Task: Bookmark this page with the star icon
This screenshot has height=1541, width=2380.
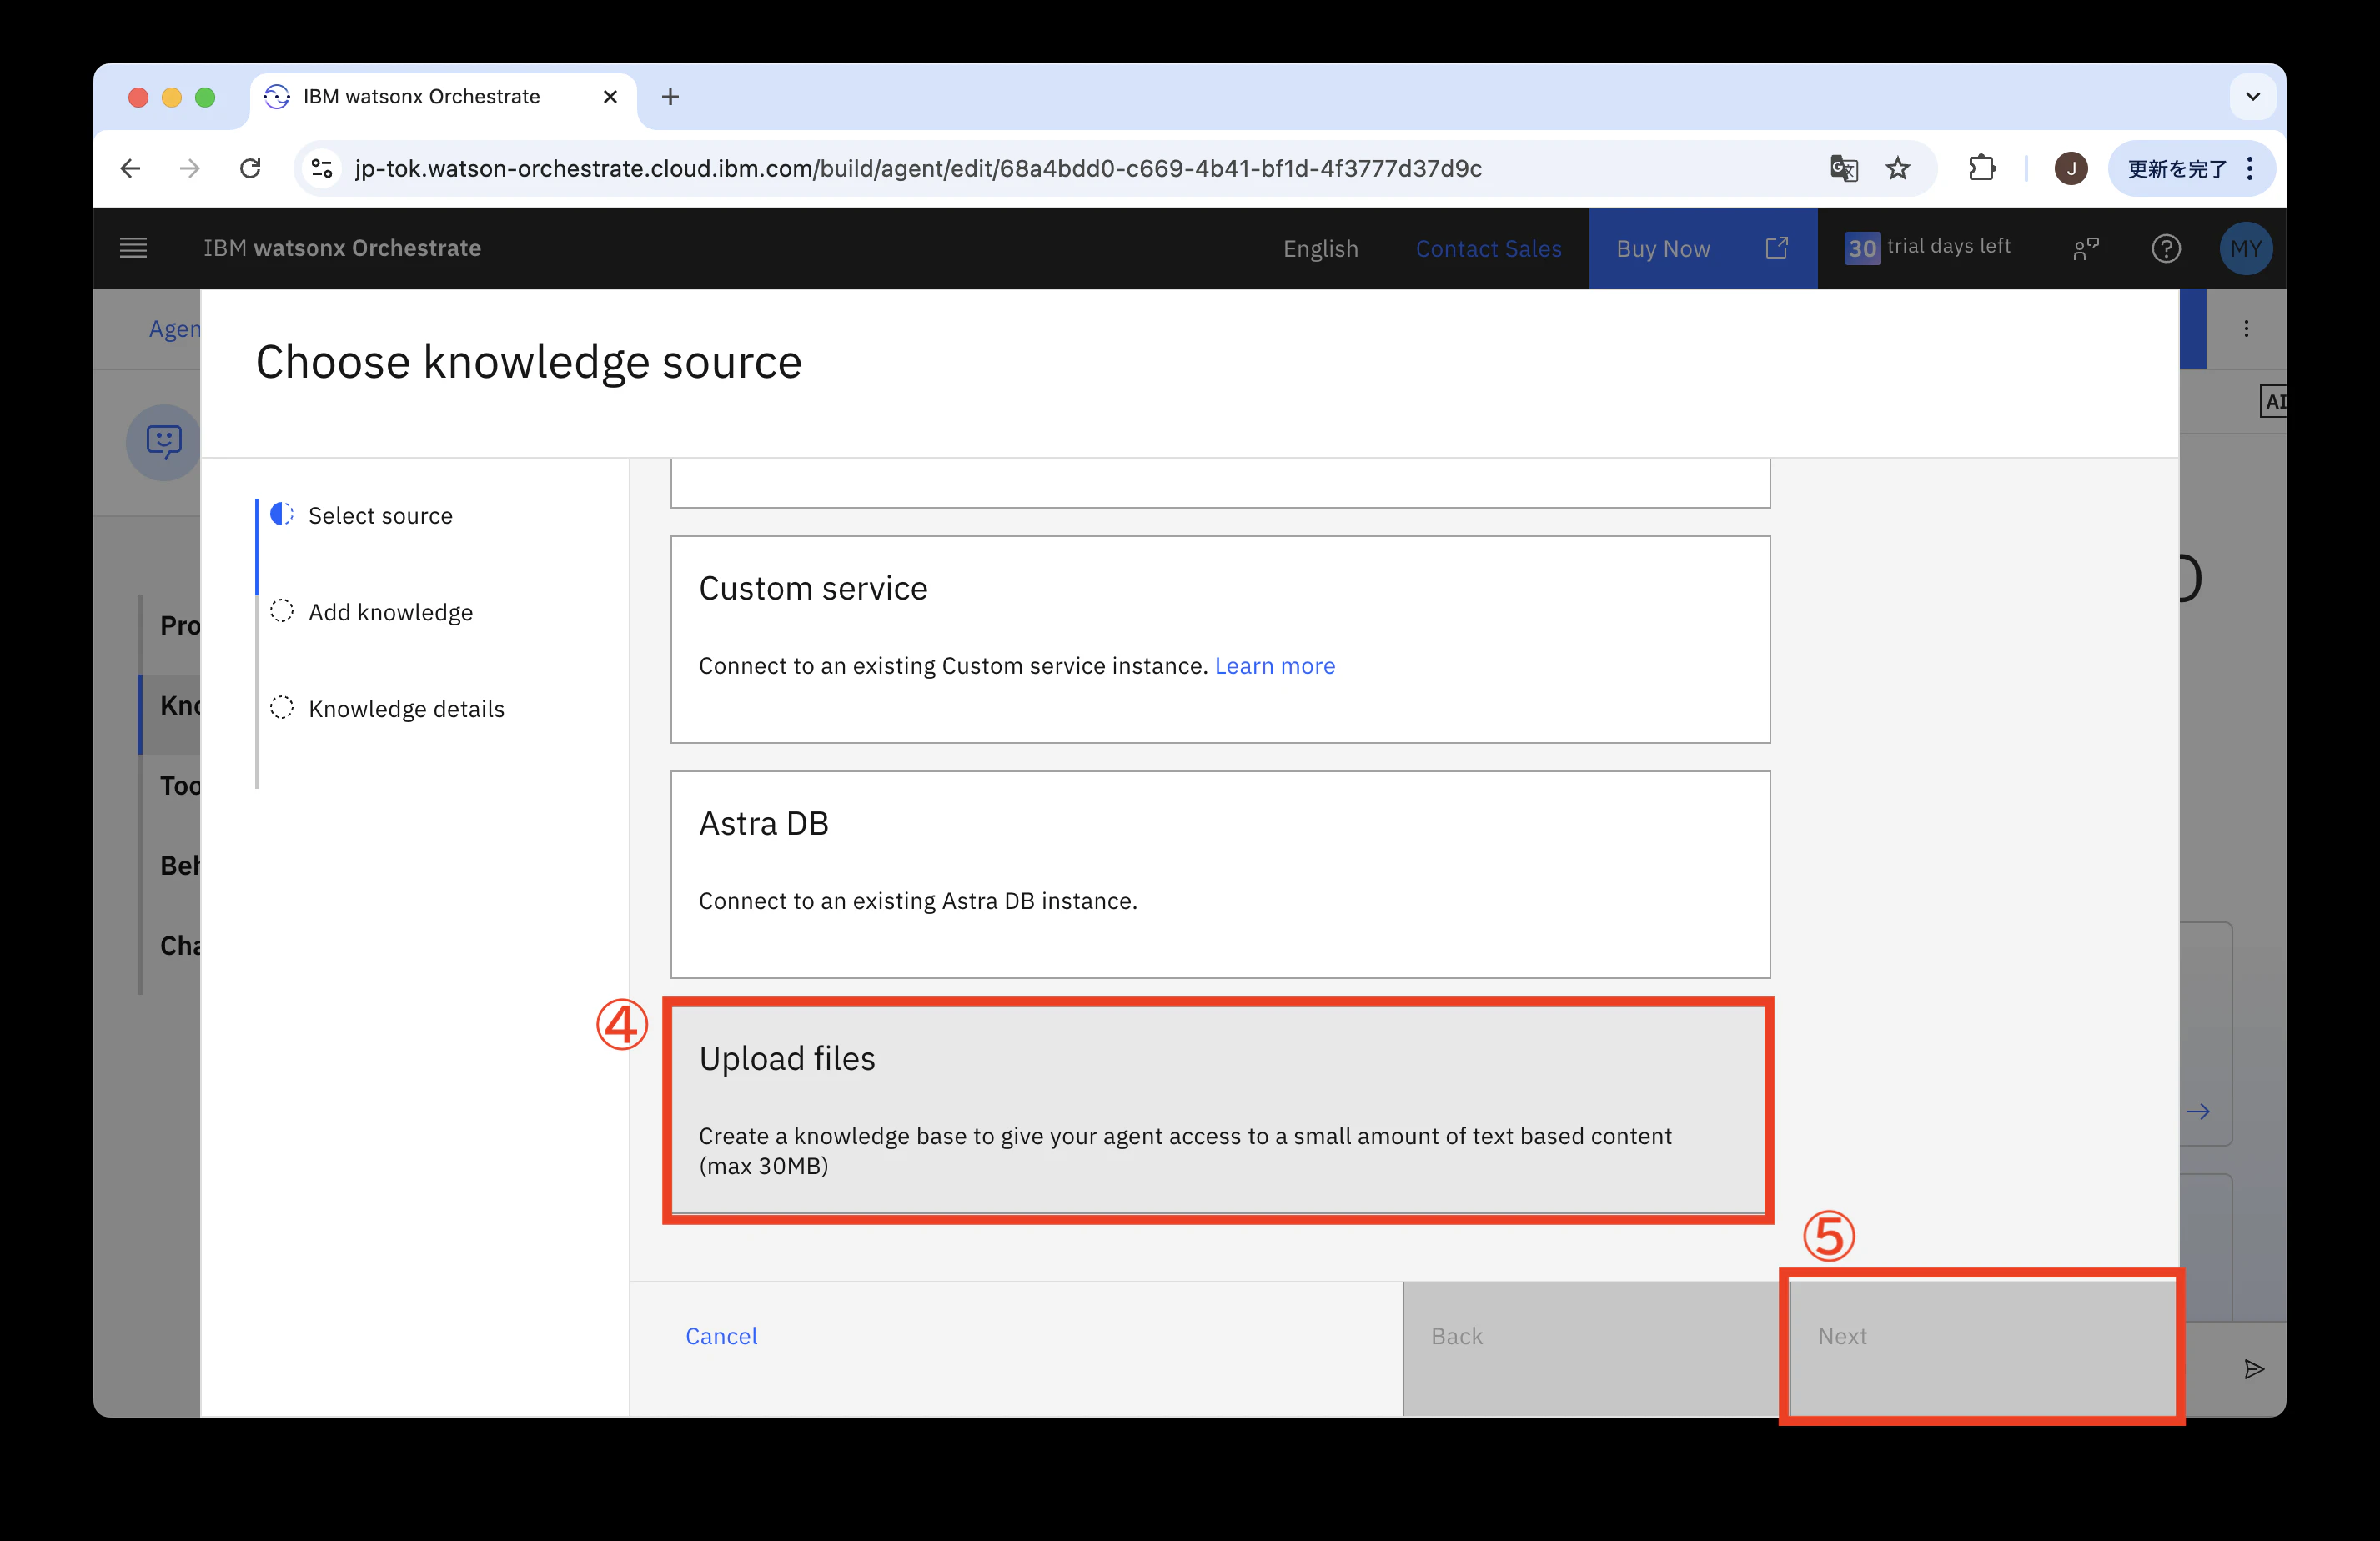Action: (1897, 168)
